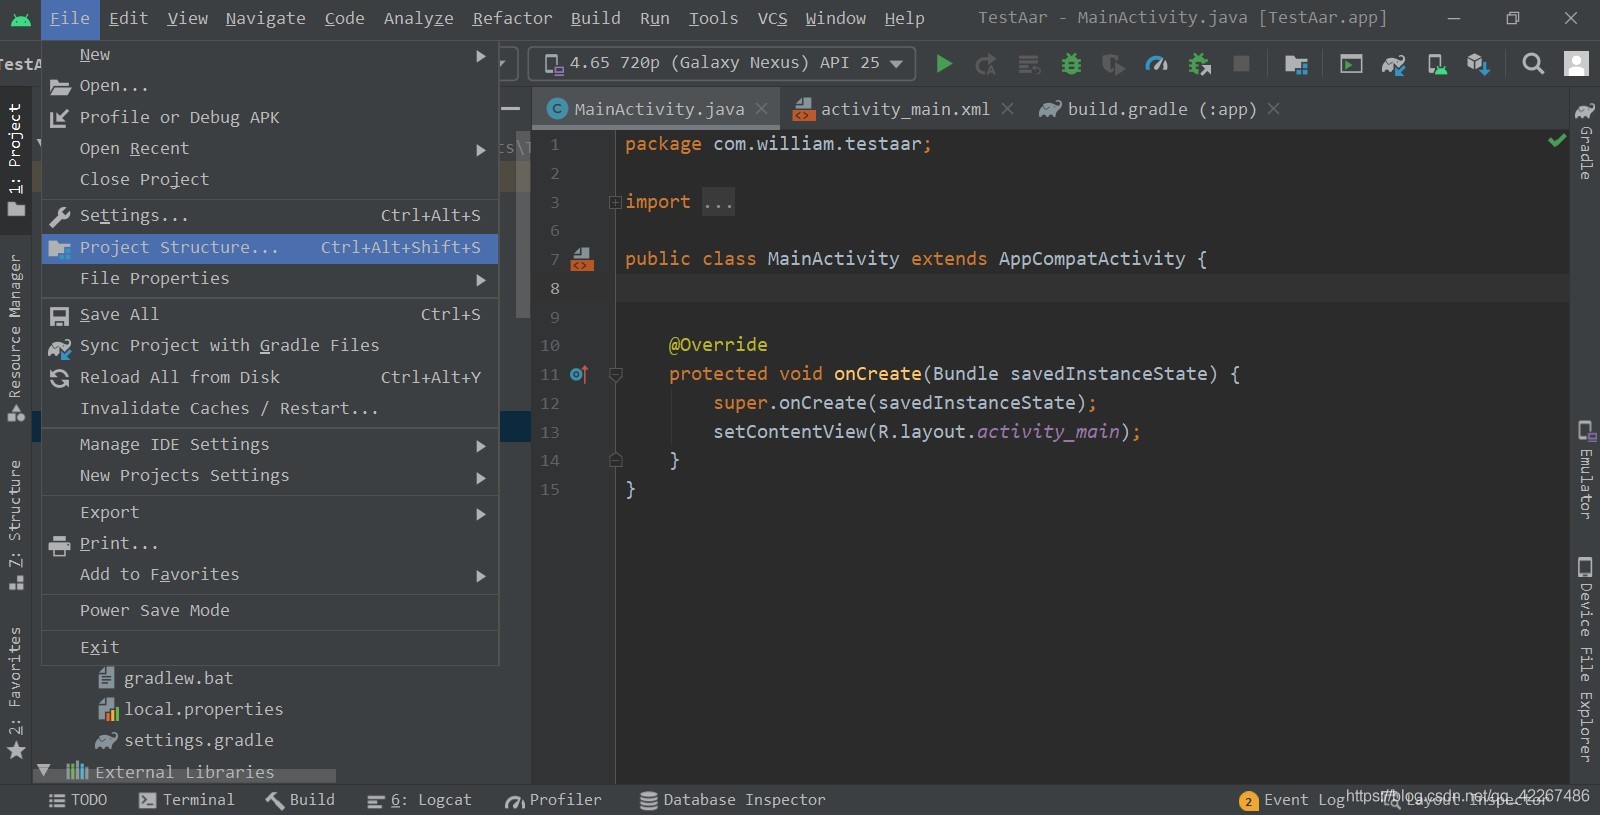This screenshot has width=1600, height=815.
Task: Open AVD Manager icon in toolbar
Action: click(1437, 64)
